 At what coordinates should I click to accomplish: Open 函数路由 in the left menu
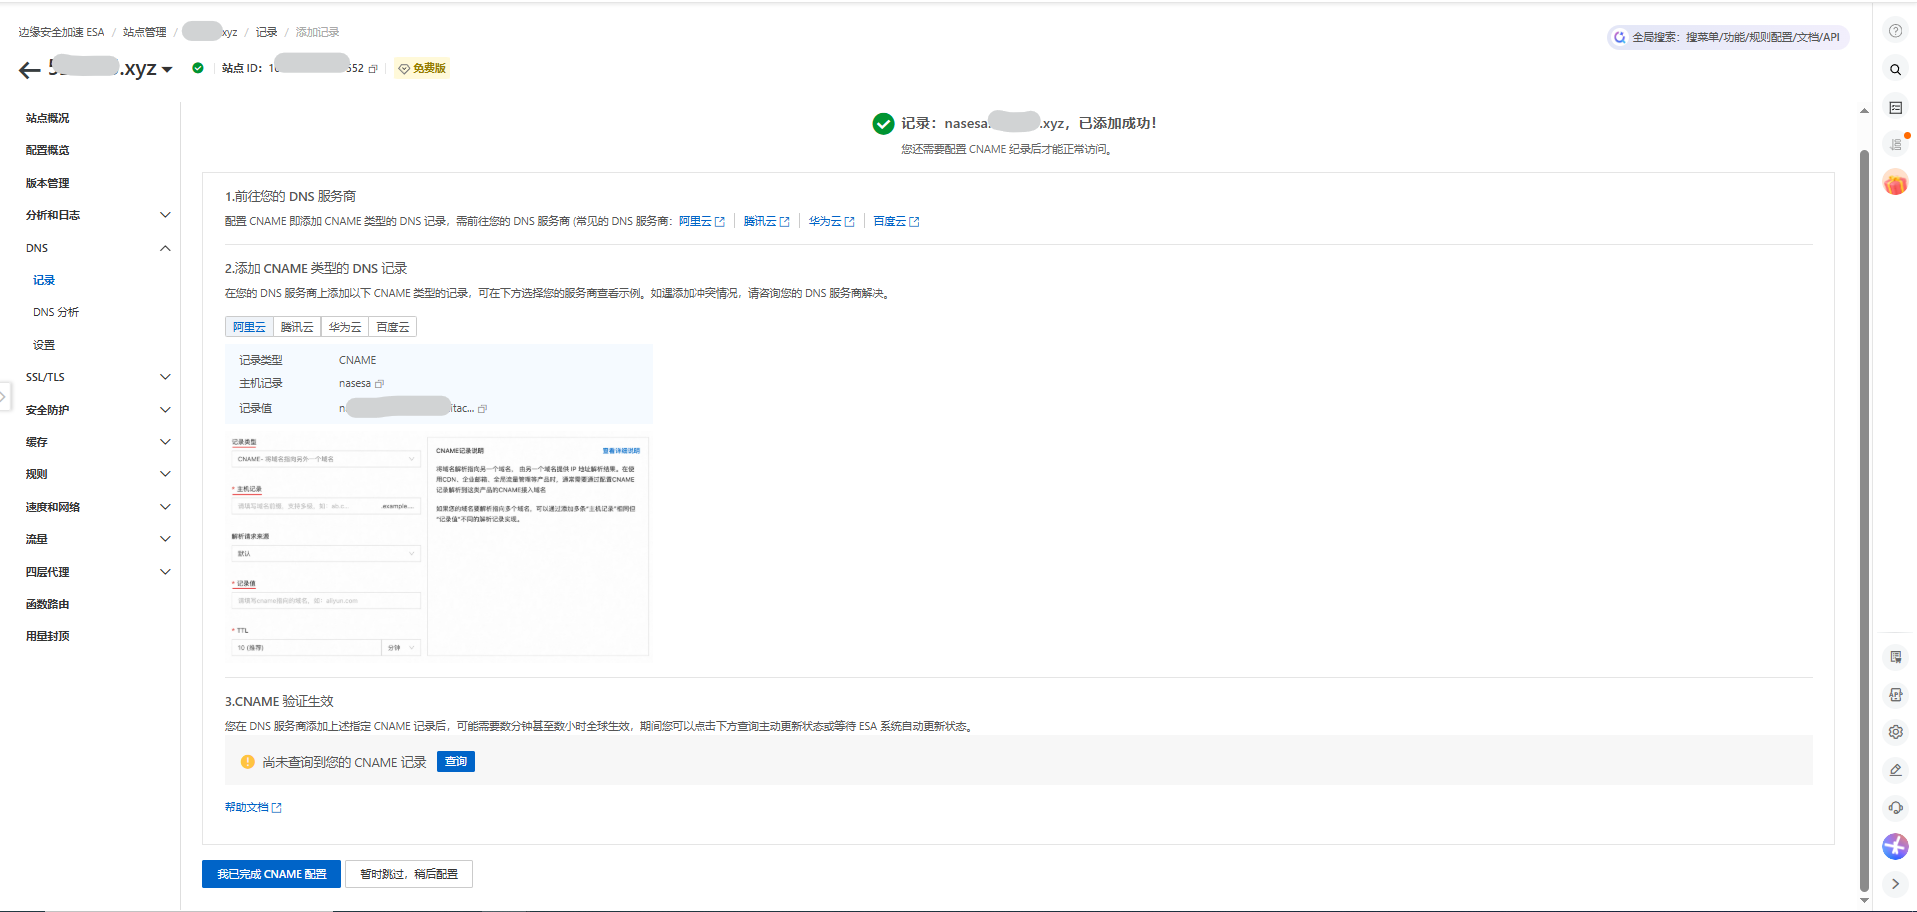[48, 604]
